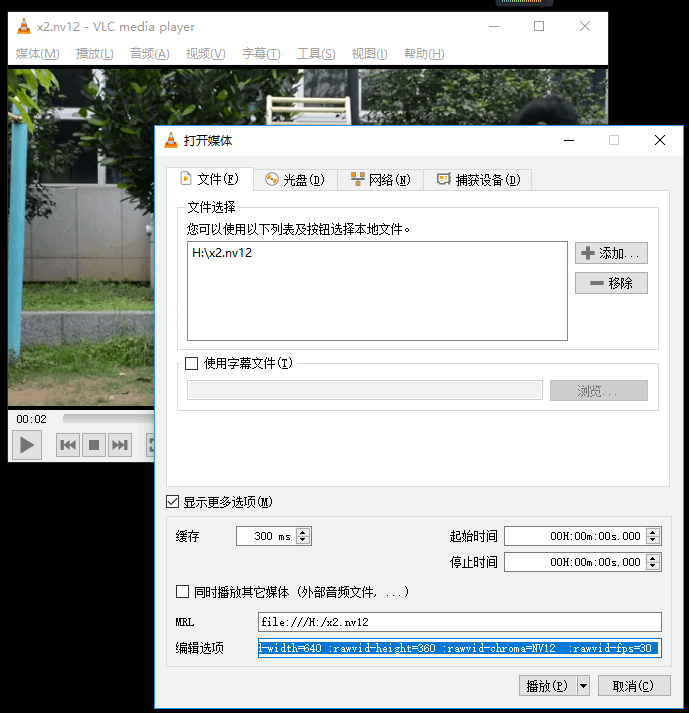
Task: Remove selected file with 移除 button
Action: click(x=611, y=283)
